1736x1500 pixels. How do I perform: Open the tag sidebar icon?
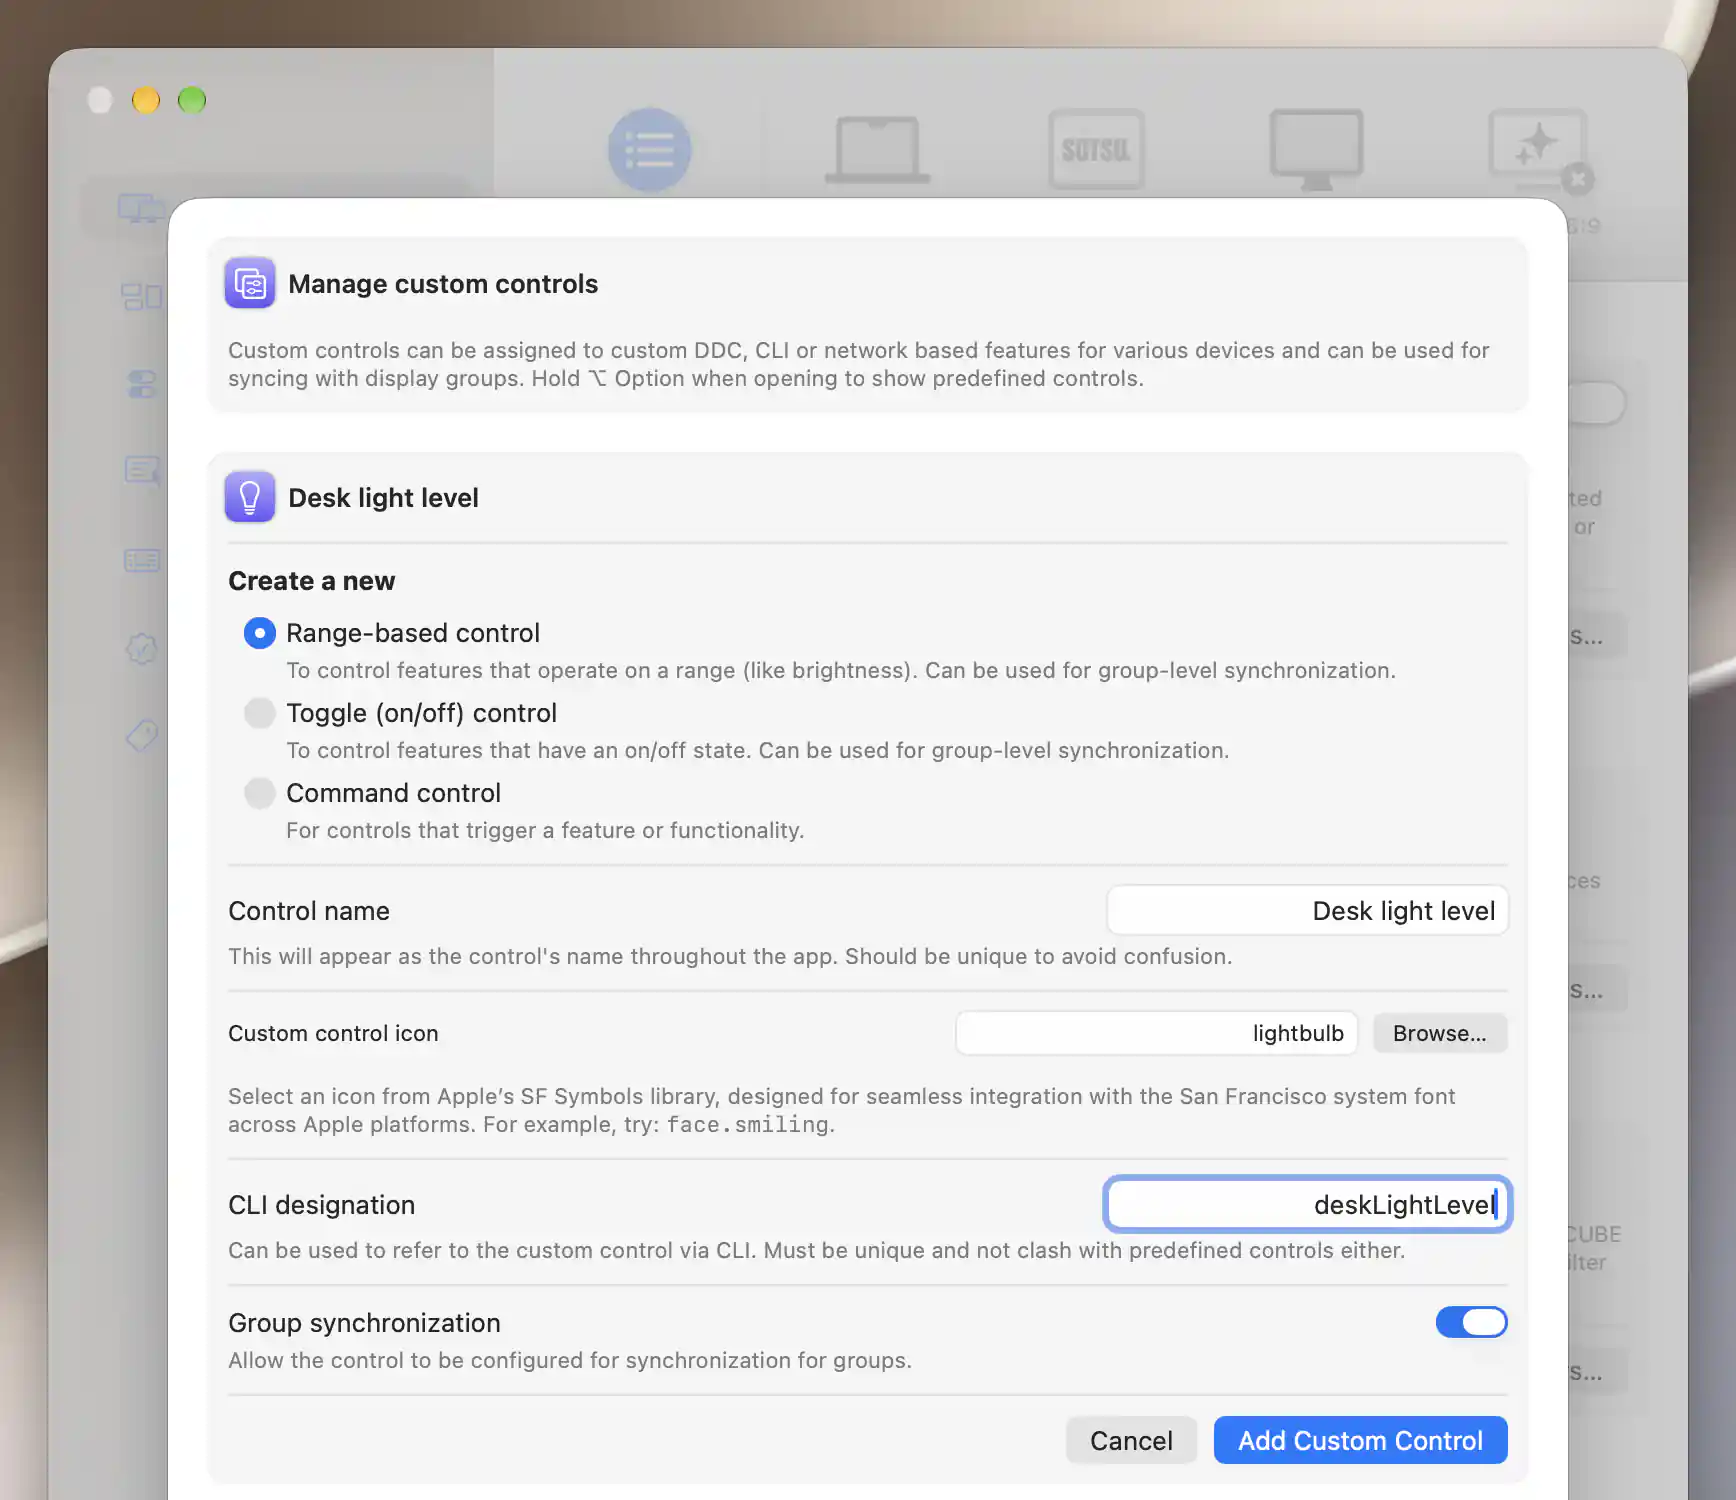pyautogui.click(x=142, y=736)
